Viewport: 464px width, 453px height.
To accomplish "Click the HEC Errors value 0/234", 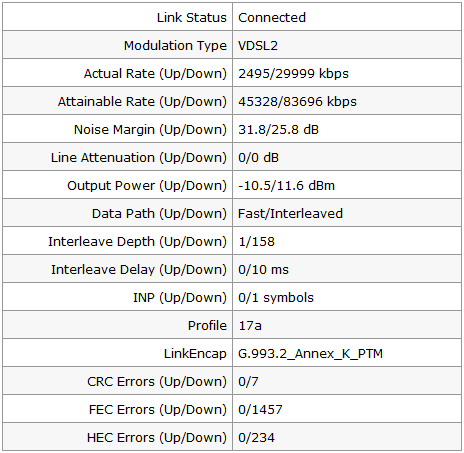I will click(256, 438).
